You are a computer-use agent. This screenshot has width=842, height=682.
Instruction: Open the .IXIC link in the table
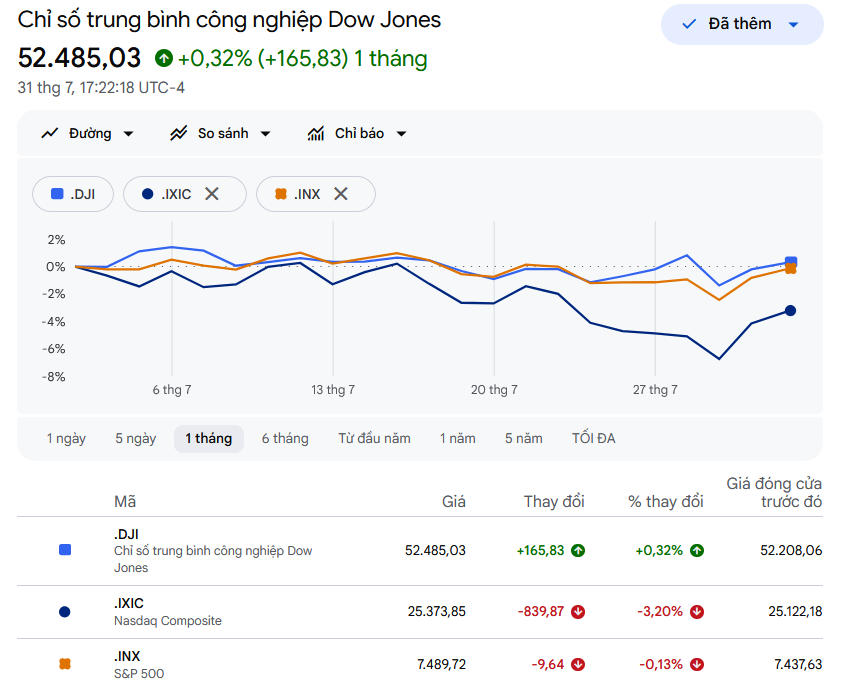pos(129,603)
